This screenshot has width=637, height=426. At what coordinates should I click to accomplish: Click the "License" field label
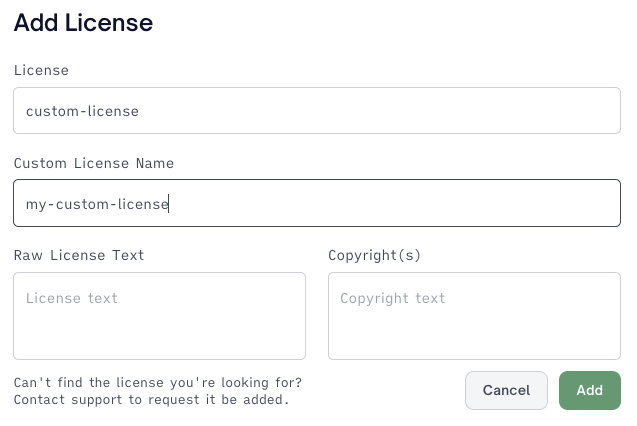click(41, 70)
